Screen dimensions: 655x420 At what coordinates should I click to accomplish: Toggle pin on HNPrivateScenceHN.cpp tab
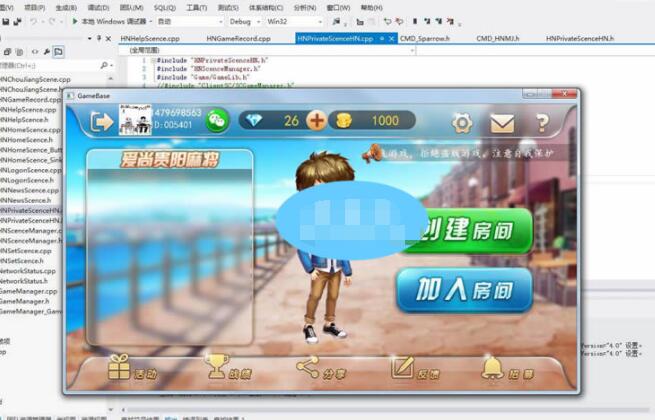click(382, 38)
